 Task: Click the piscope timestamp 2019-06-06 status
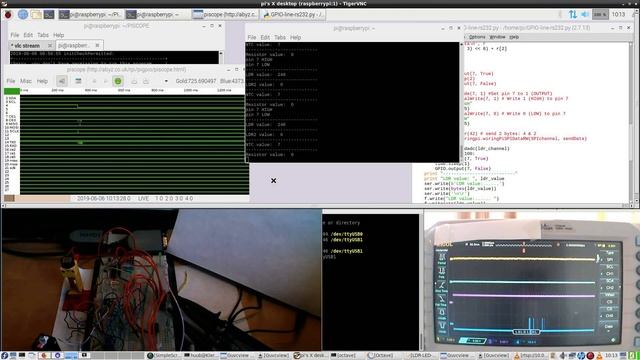(104, 198)
